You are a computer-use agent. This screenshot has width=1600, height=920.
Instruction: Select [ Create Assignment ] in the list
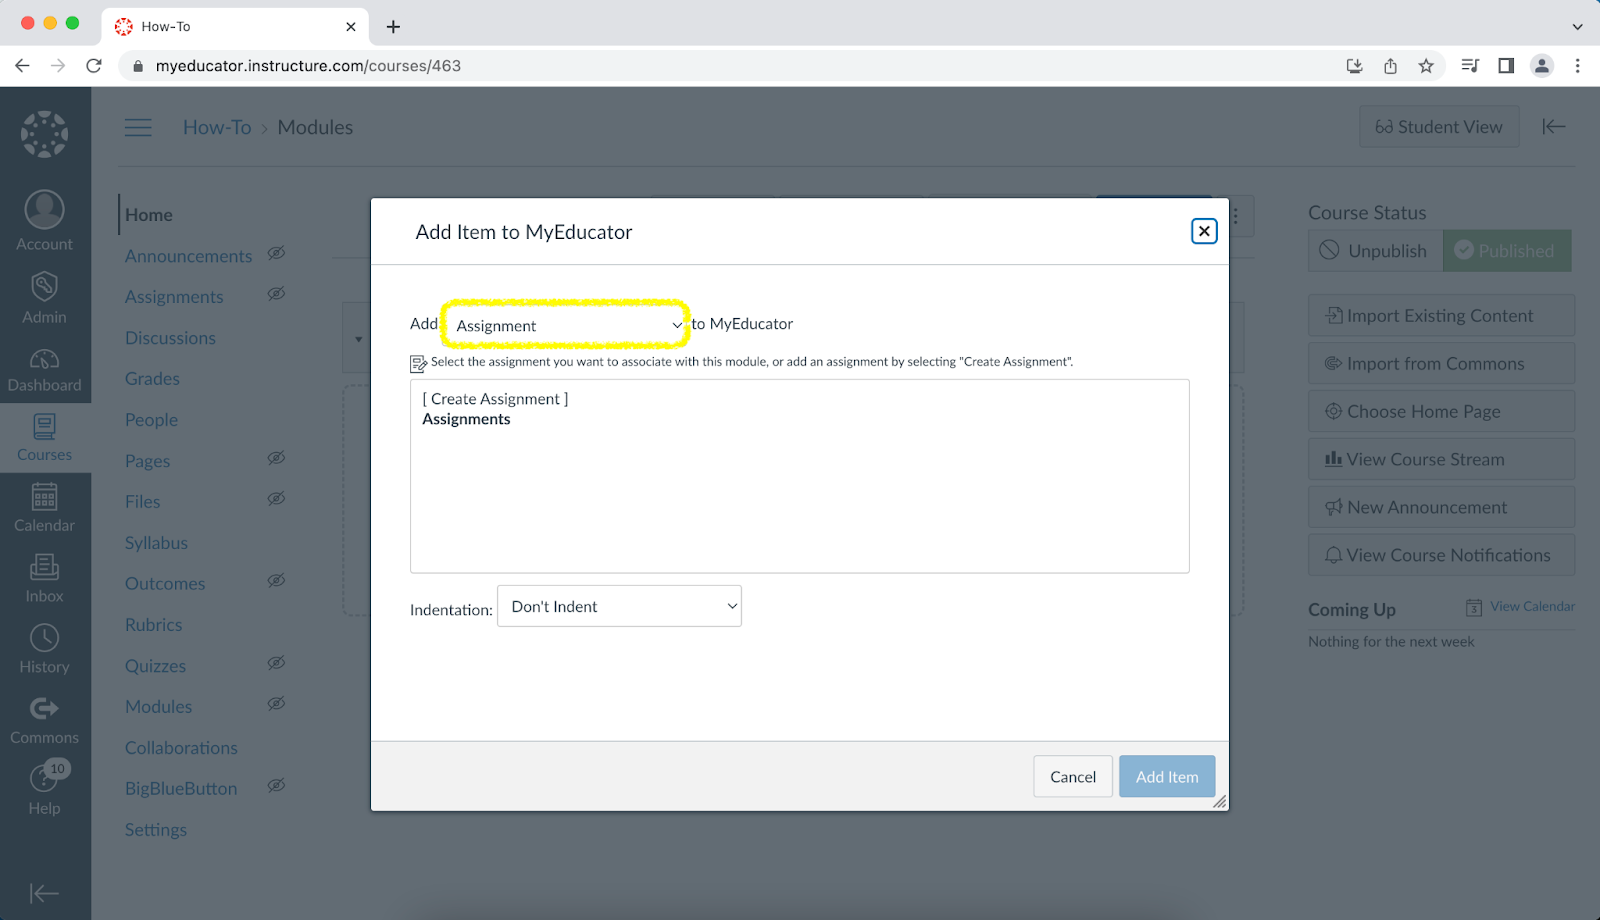point(495,399)
